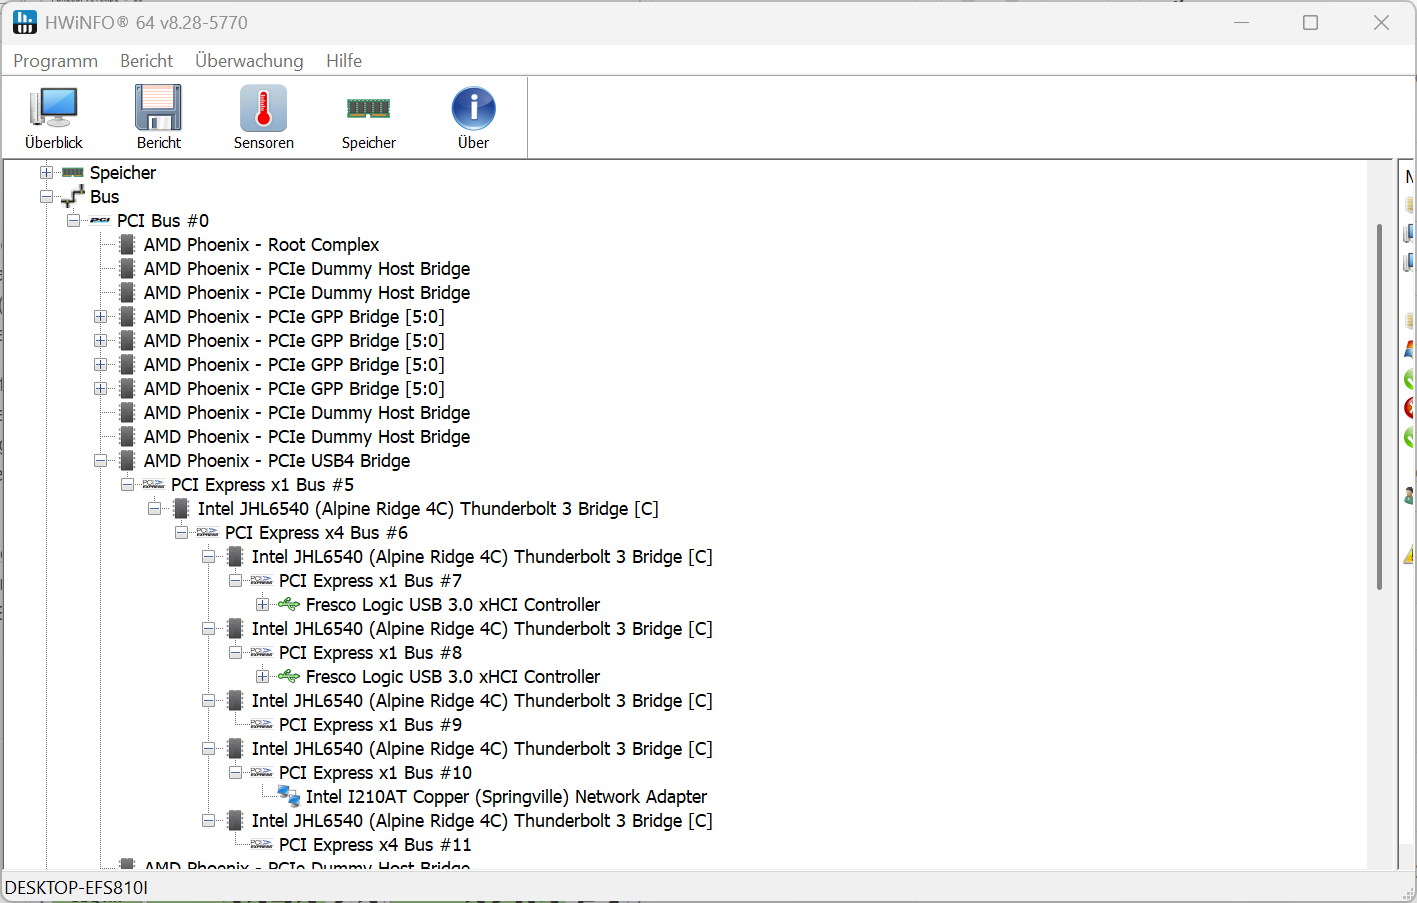This screenshot has width=1417, height=903.
Task: Expand the last PCIe GPP Bridge [5:0]
Action: (x=100, y=388)
